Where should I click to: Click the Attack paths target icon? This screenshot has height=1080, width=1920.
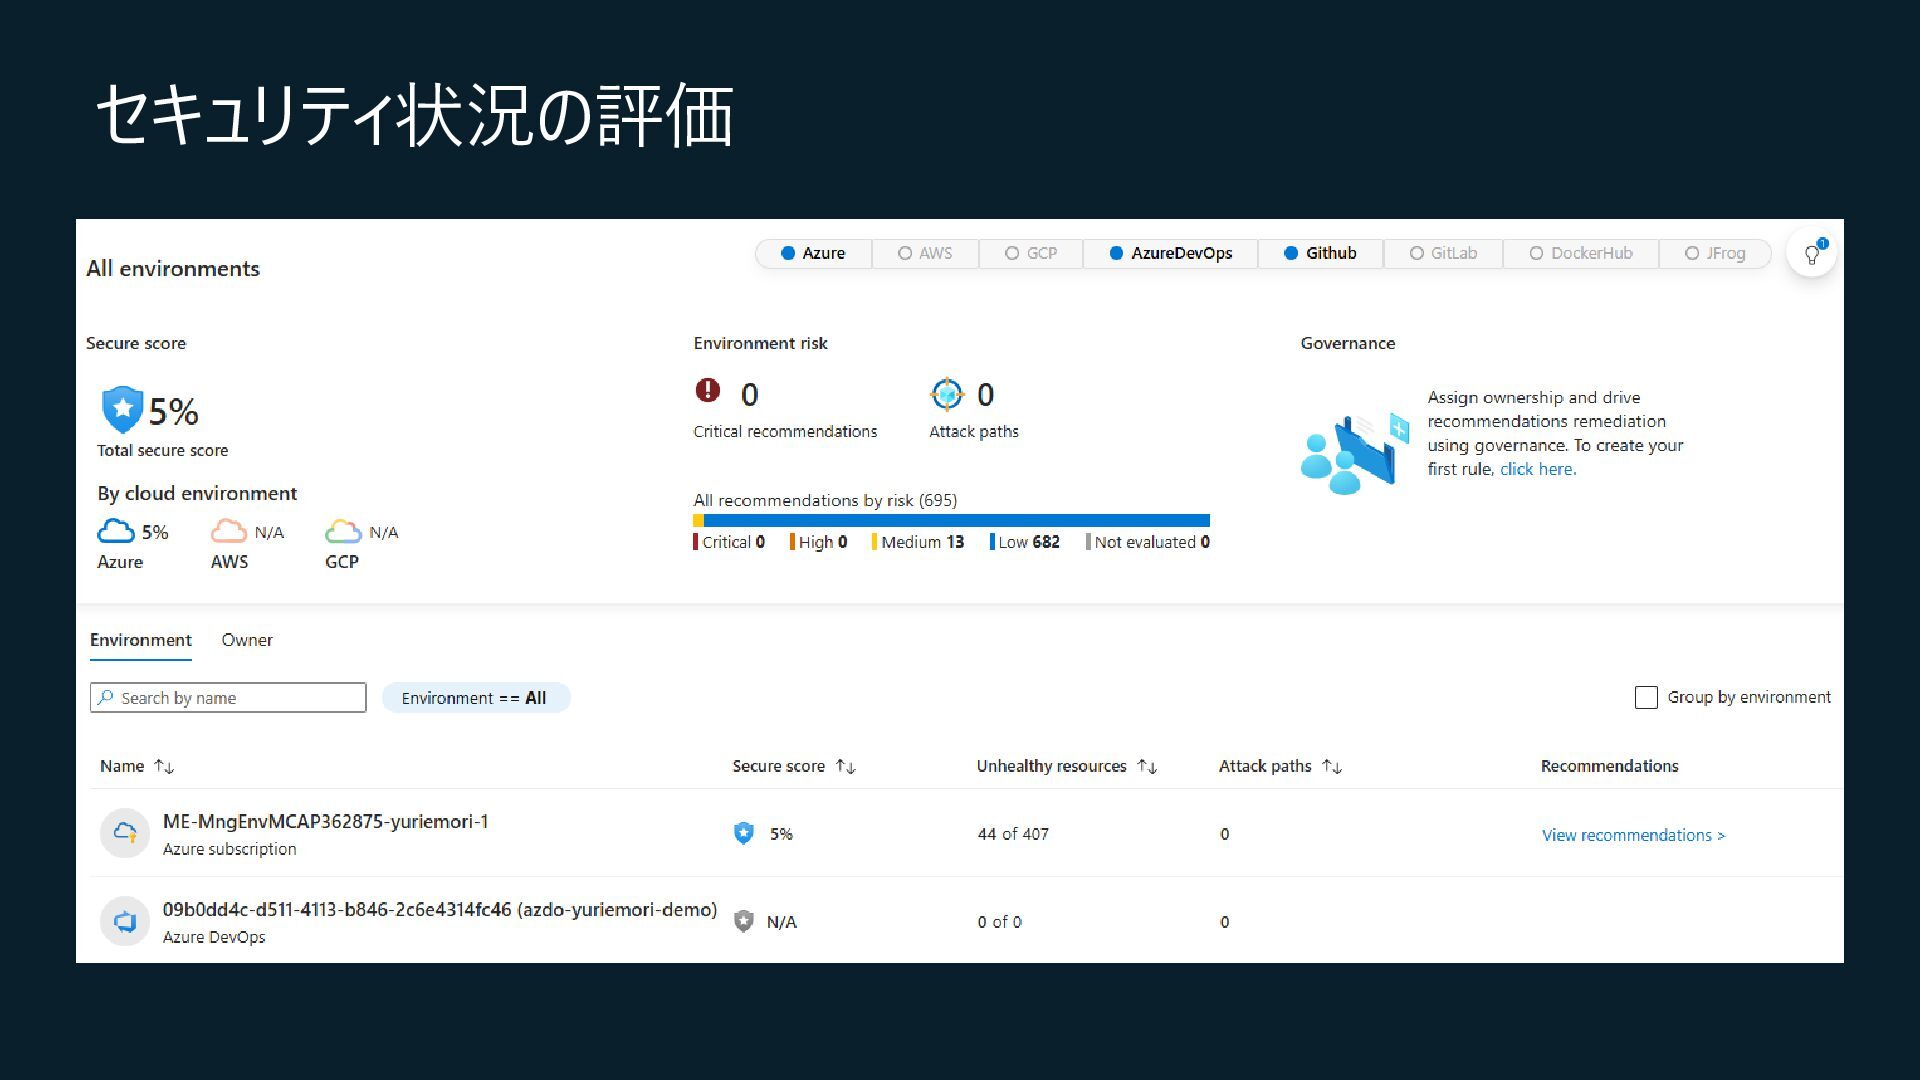tap(946, 394)
